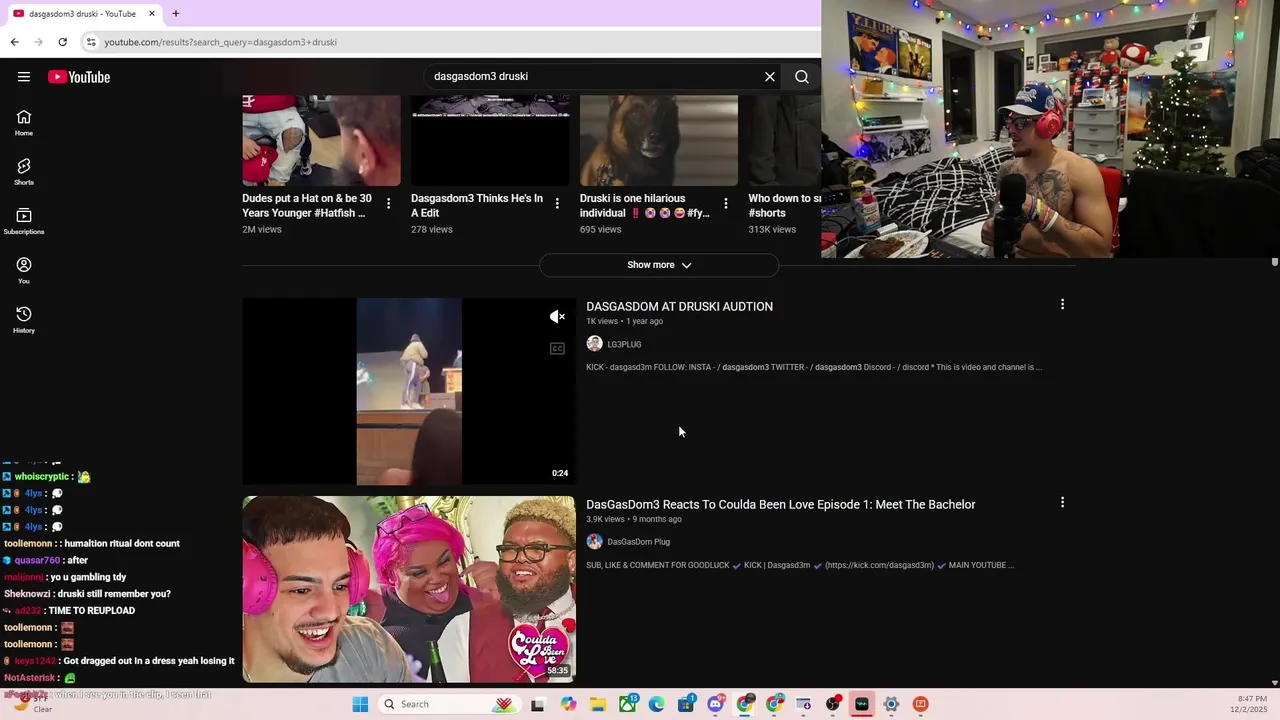Open Copilot from the taskbar
Screen dimensions: 1280x720
click(568, 704)
